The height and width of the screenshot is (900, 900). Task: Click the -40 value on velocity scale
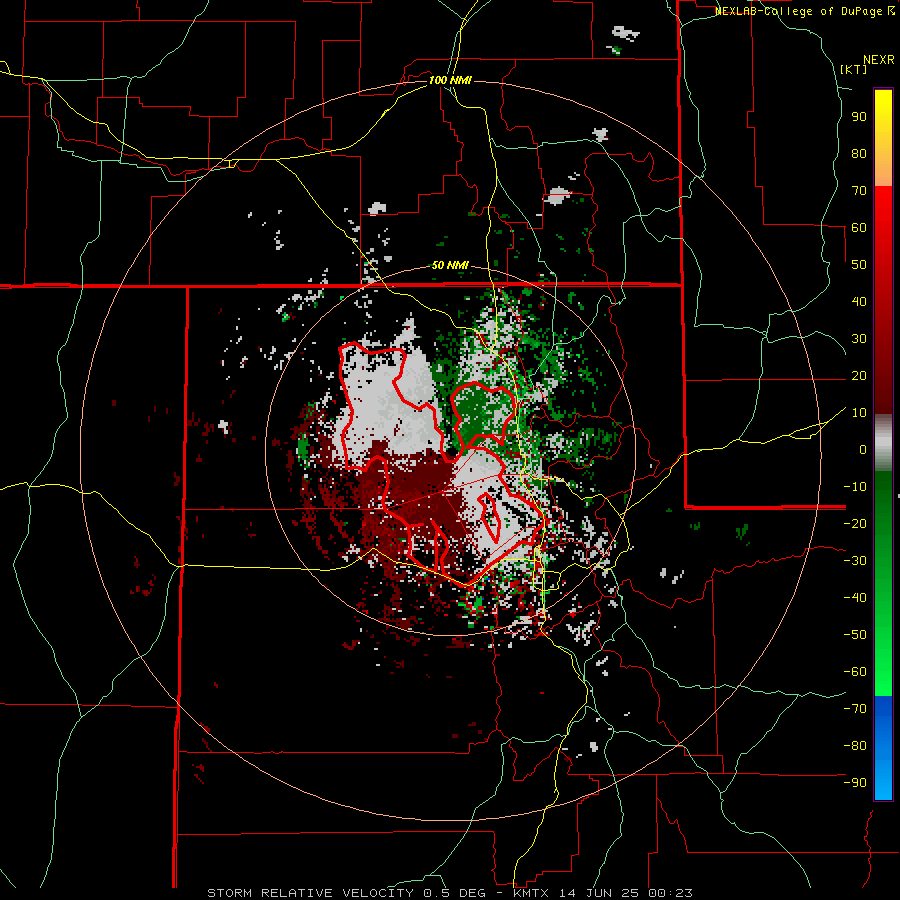pyautogui.click(x=855, y=598)
